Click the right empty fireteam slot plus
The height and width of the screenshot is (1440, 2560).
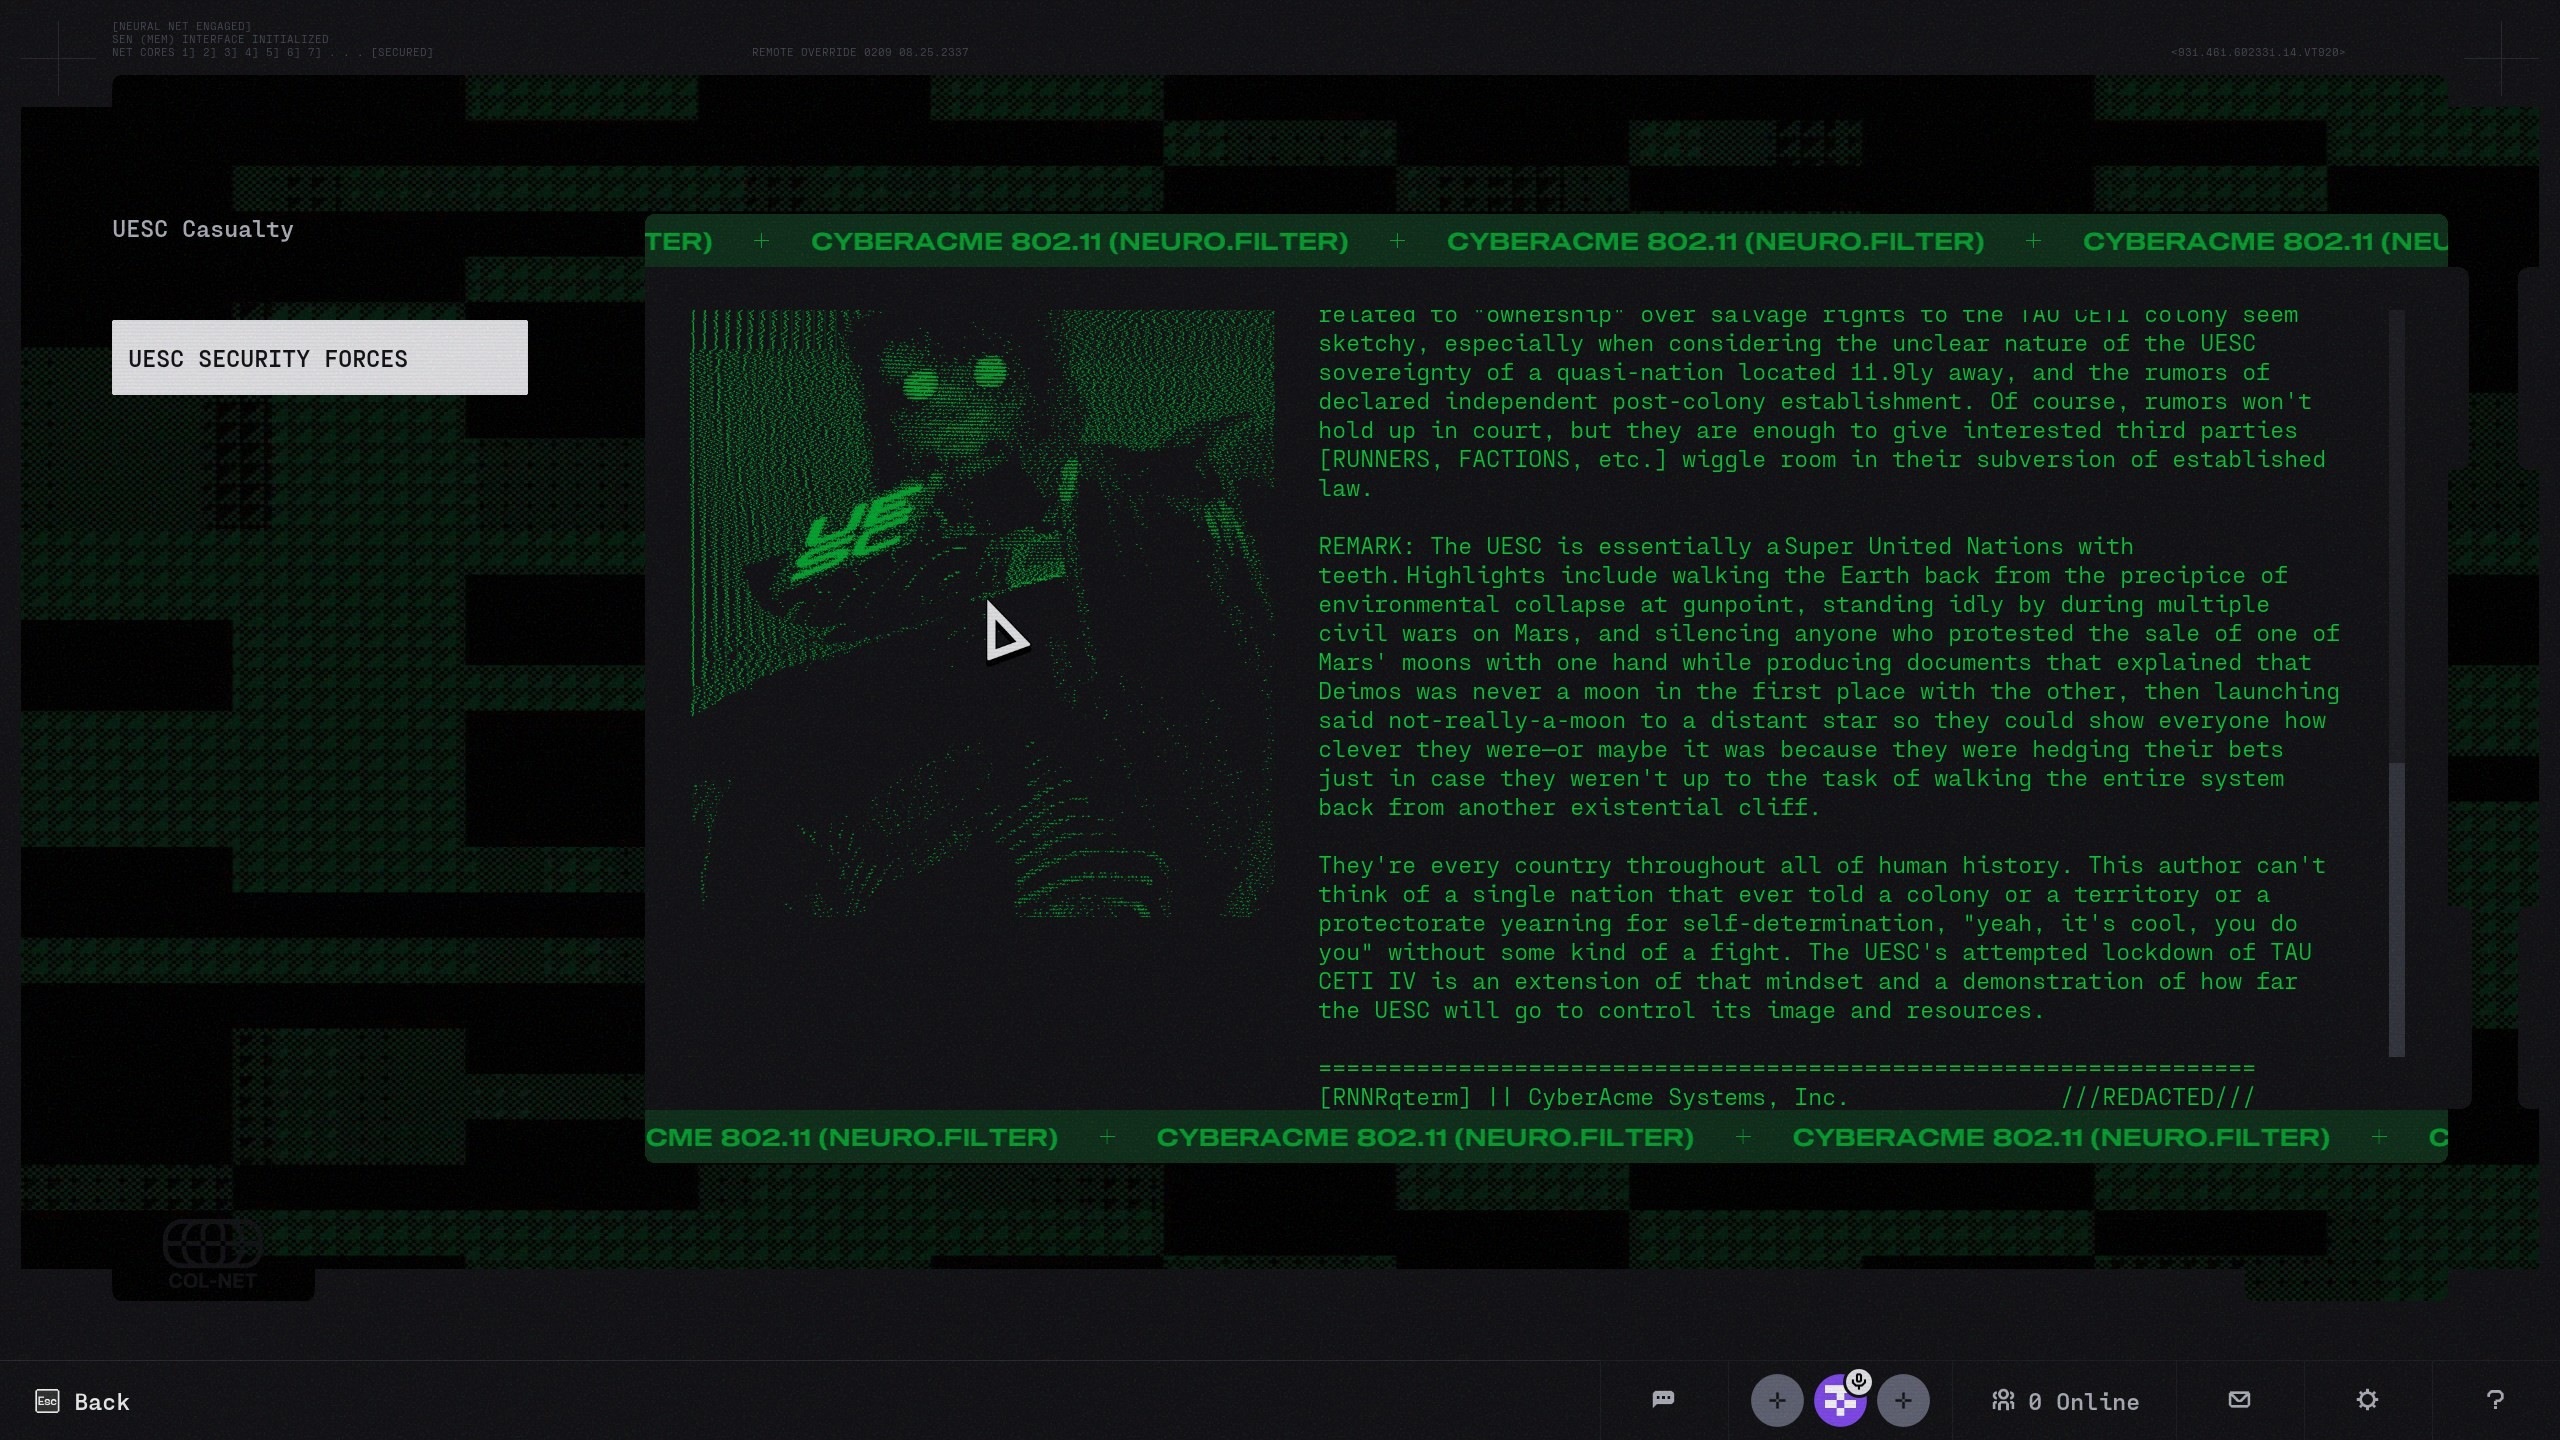[1903, 1401]
